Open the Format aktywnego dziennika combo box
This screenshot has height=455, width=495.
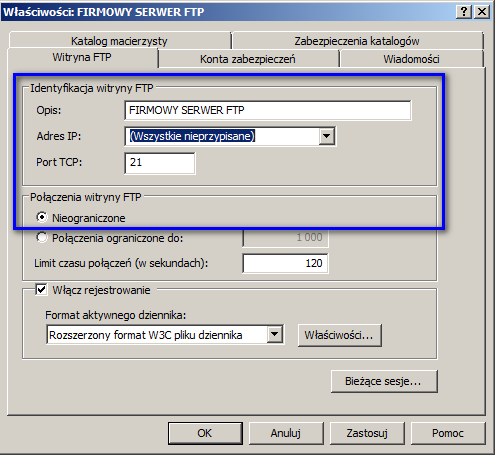tap(165, 334)
